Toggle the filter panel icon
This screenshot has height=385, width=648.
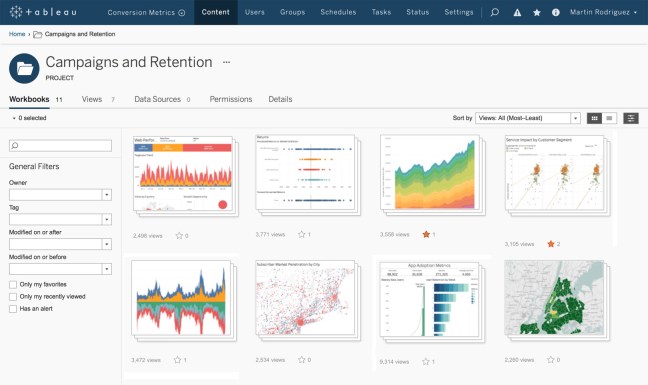click(x=631, y=118)
